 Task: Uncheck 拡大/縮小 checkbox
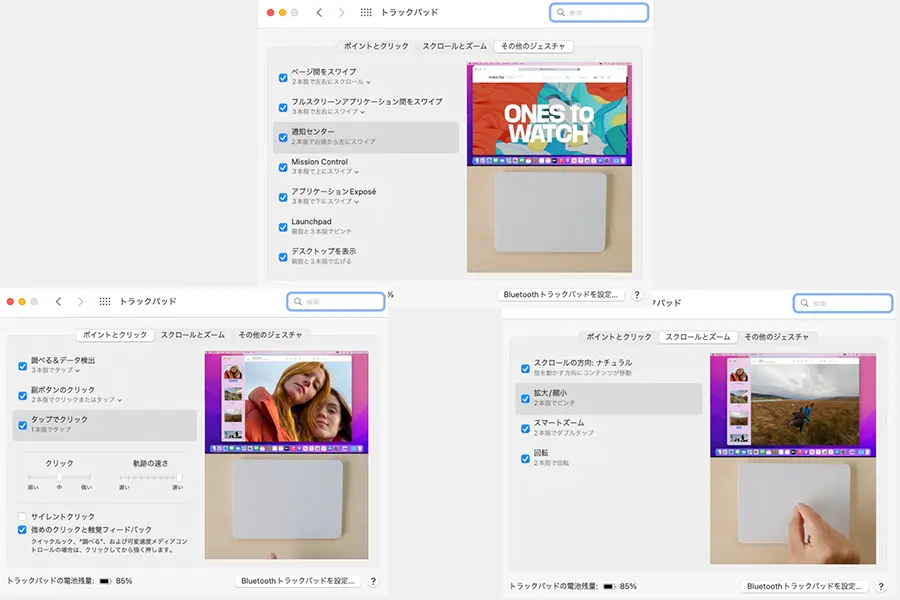point(525,398)
